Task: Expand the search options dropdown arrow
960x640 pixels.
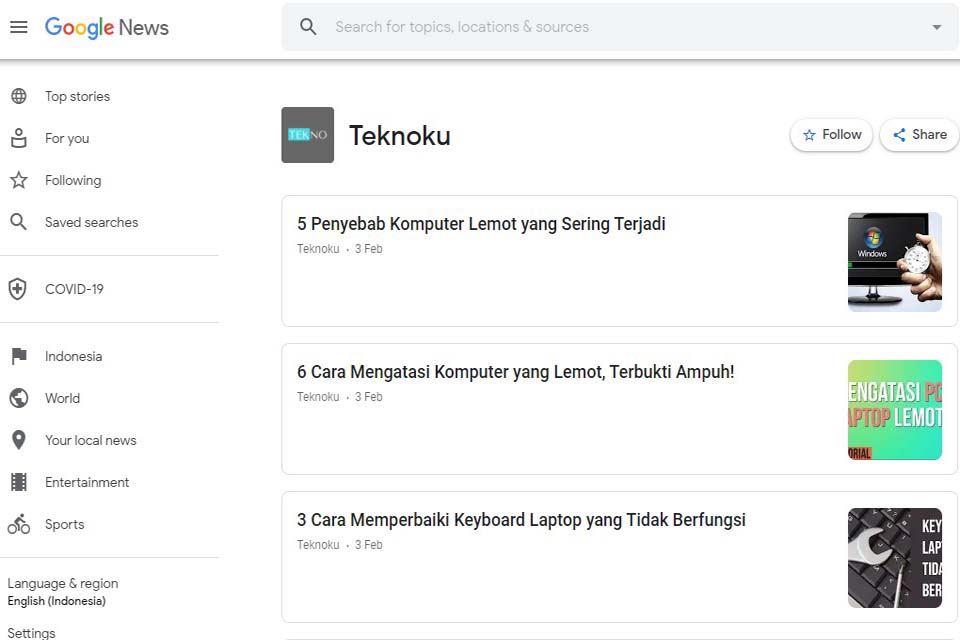Action: [936, 27]
